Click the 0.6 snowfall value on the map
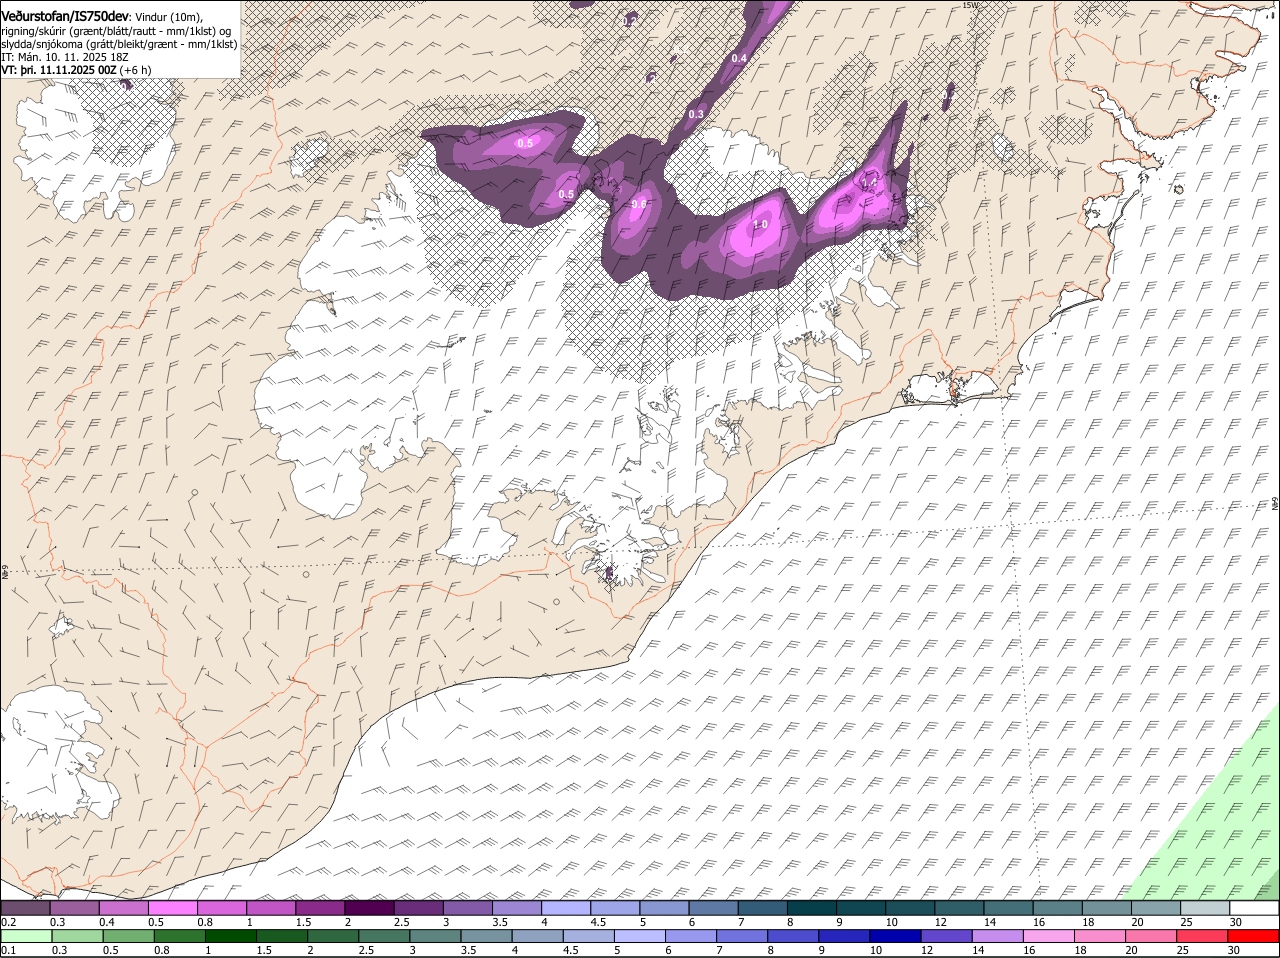The height and width of the screenshot is (958, 1280). (x=639, y=204)
